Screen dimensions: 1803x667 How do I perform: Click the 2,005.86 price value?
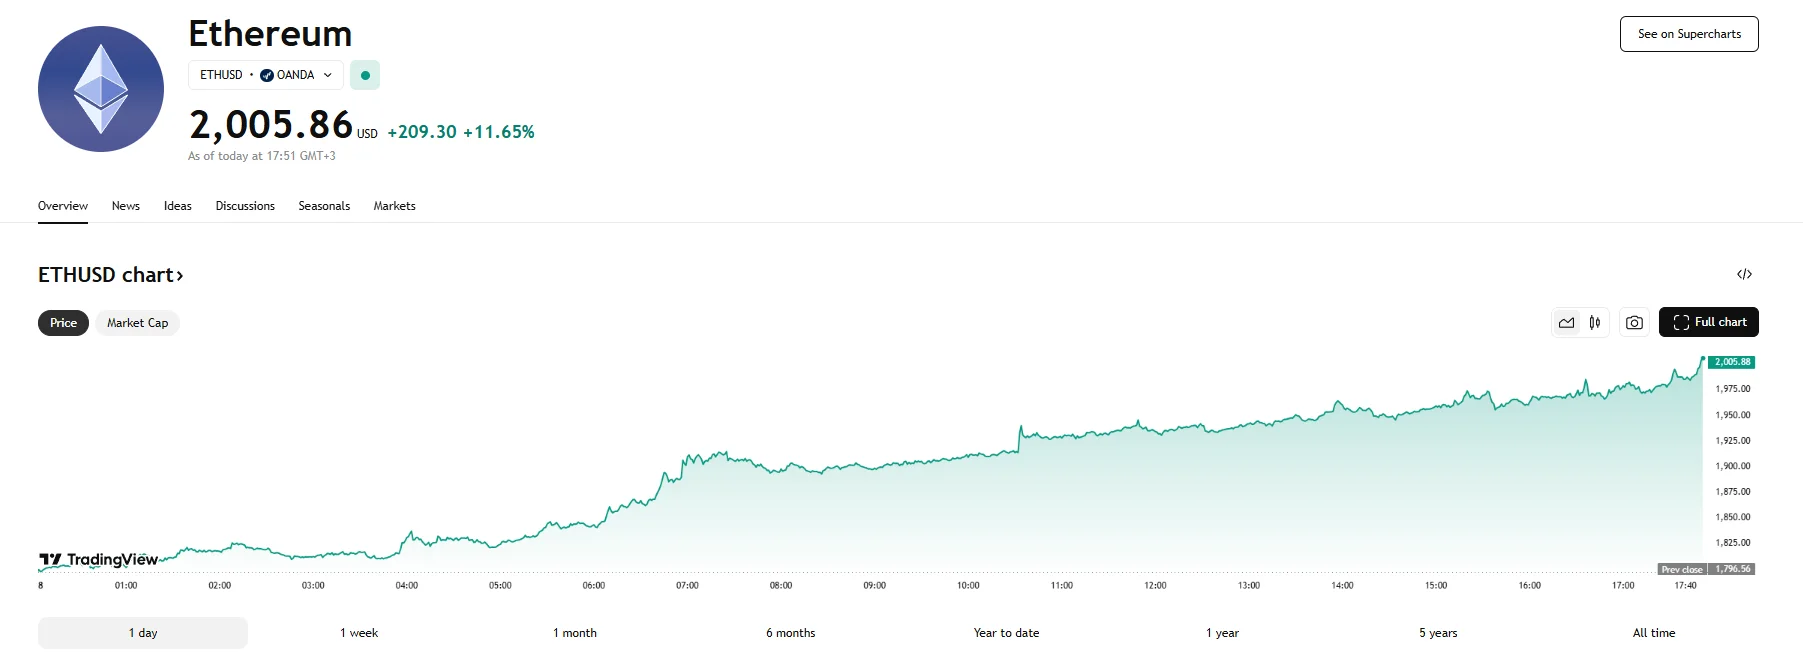(x=271, y=125)
